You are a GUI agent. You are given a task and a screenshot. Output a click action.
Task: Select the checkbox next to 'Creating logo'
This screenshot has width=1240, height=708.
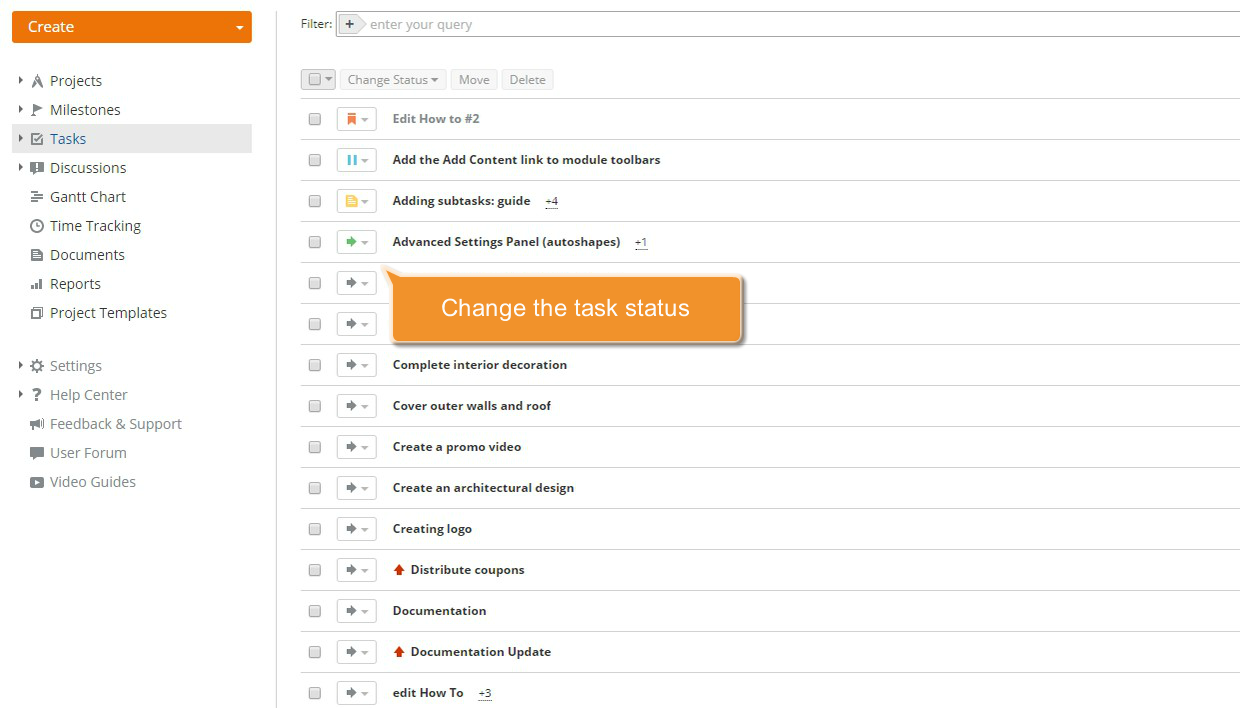tap(314, 528)
